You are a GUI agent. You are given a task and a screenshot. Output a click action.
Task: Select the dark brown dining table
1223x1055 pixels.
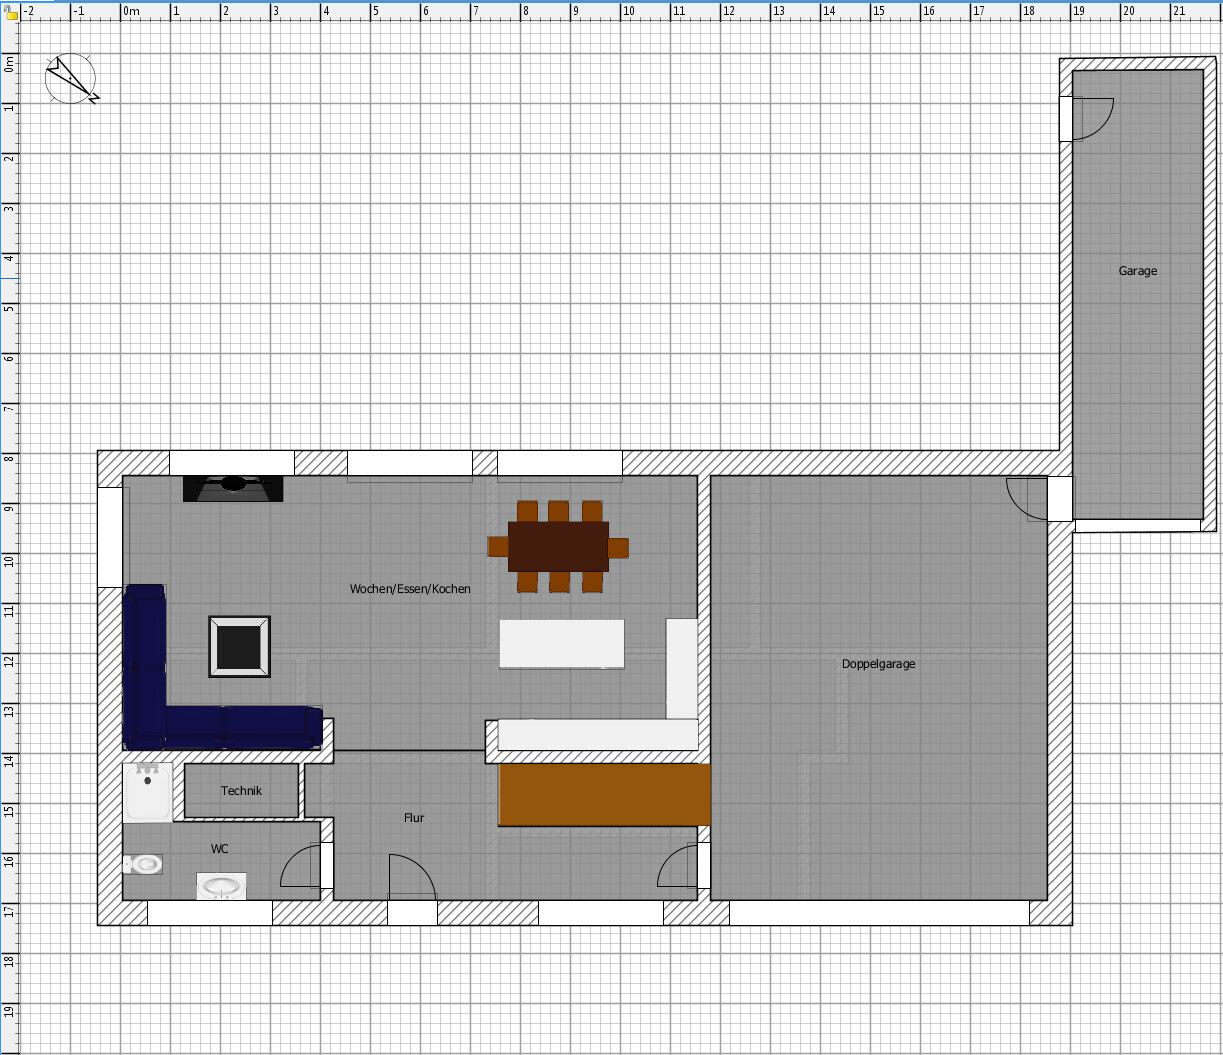click(558, 546)
